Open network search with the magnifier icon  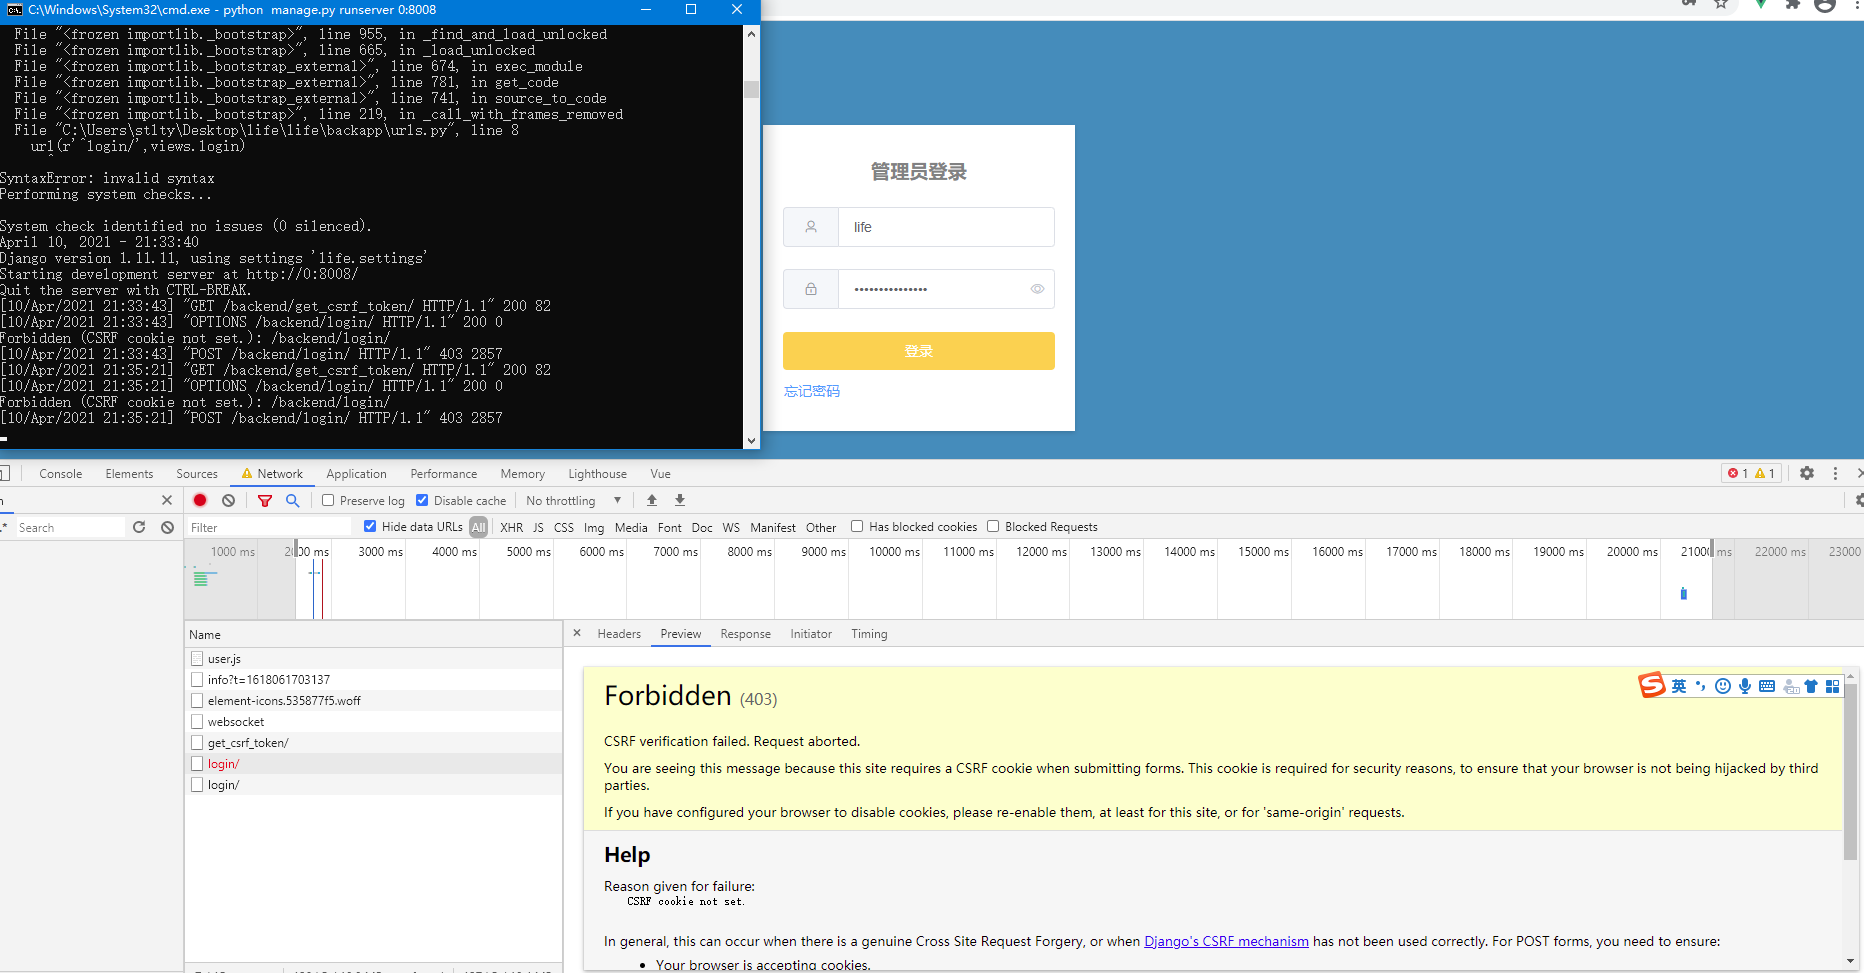click(x=293, y=500)
